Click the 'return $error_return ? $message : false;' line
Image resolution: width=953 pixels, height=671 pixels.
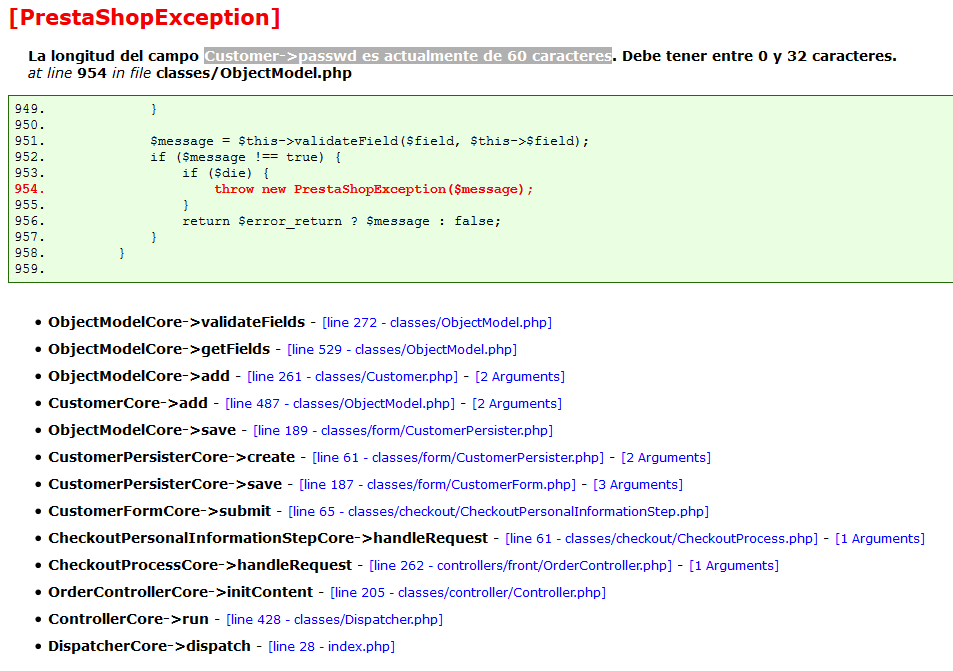point(342,221)
